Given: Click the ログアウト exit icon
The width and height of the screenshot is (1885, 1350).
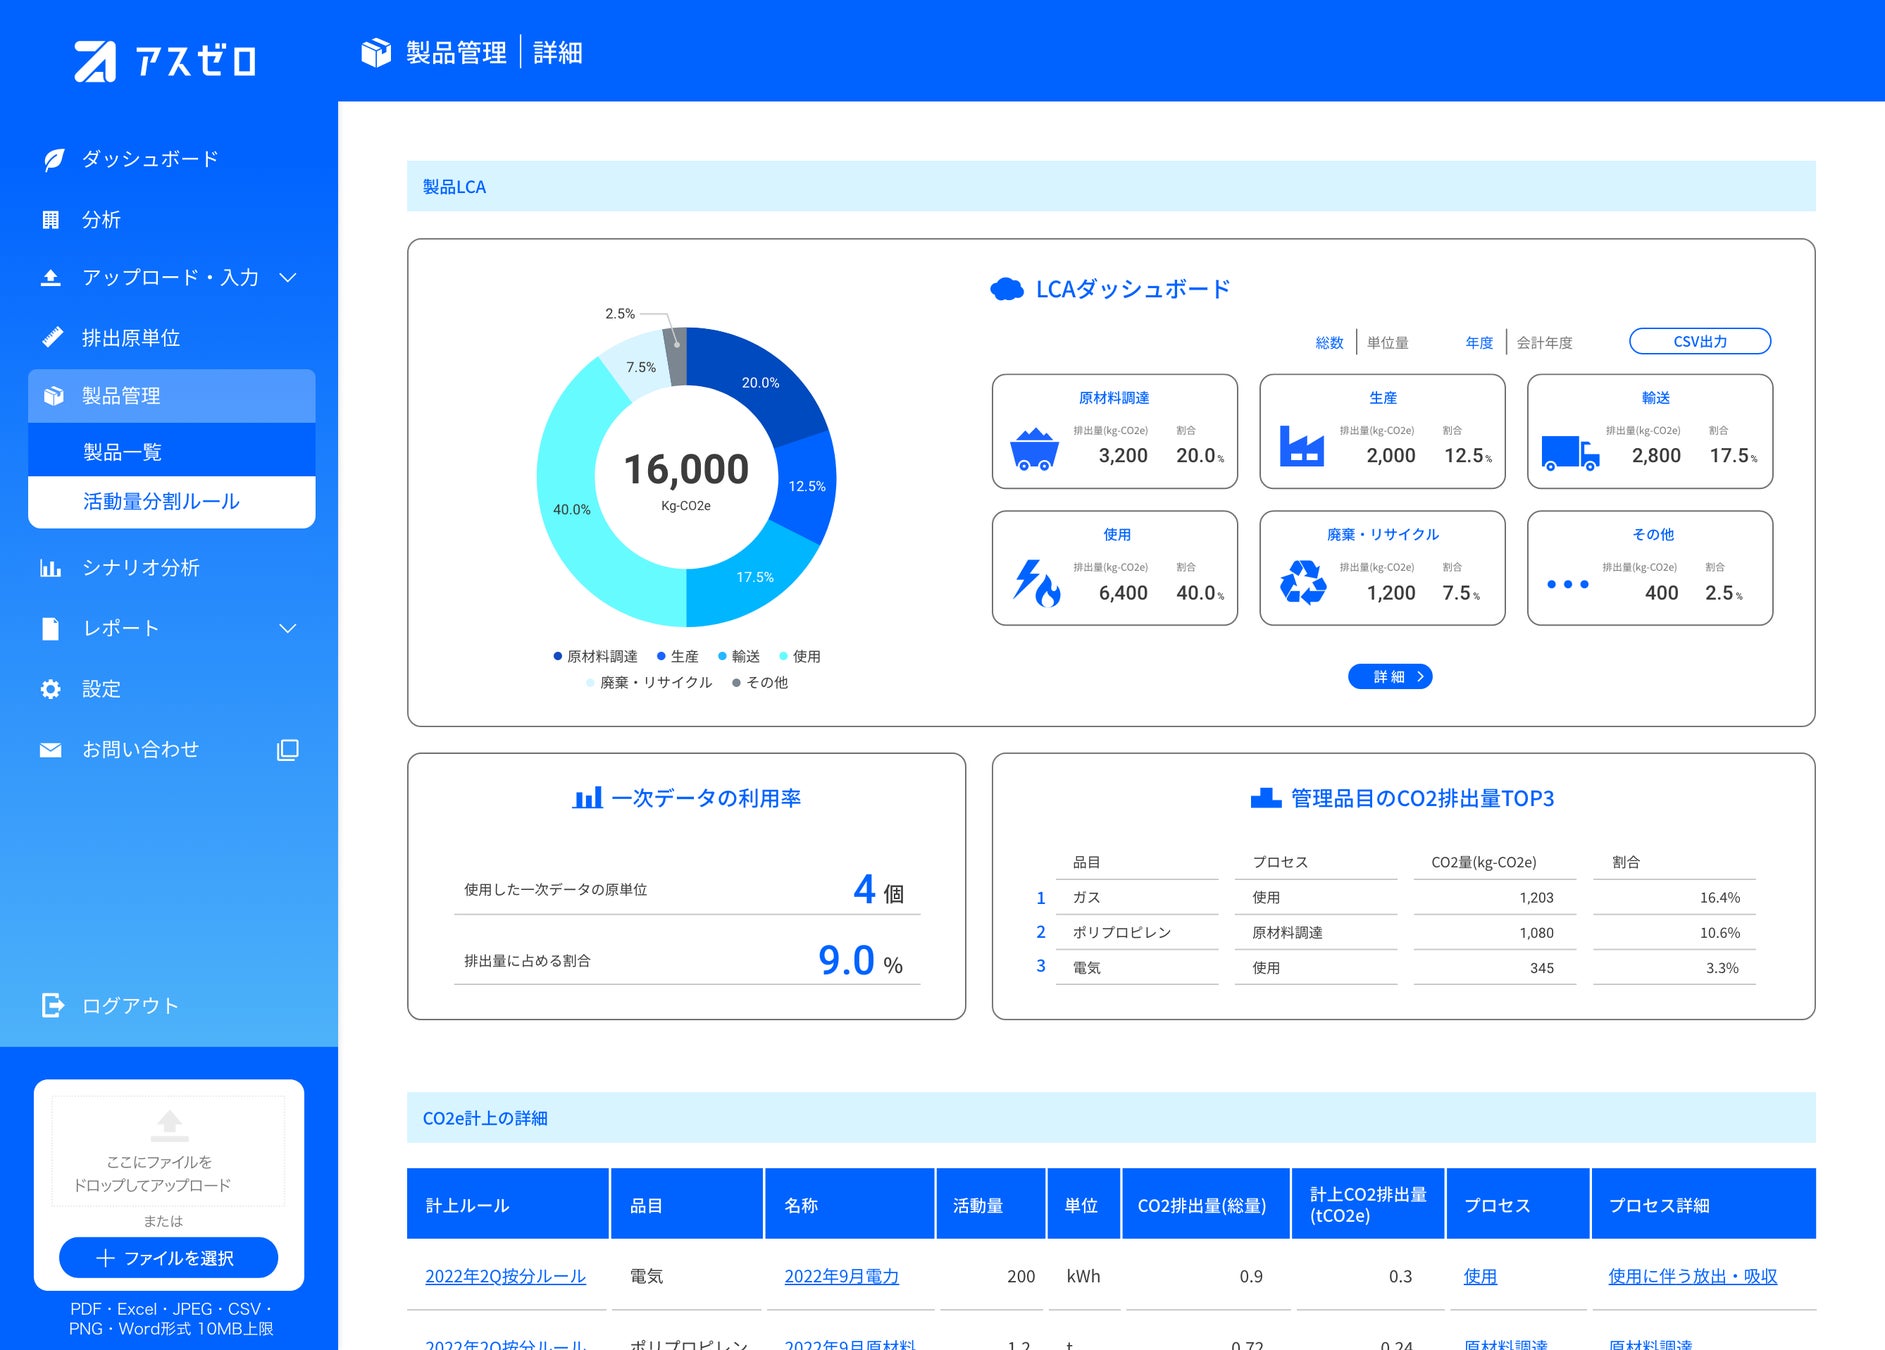Looking at the screenshot, I should coord(53,1005).
